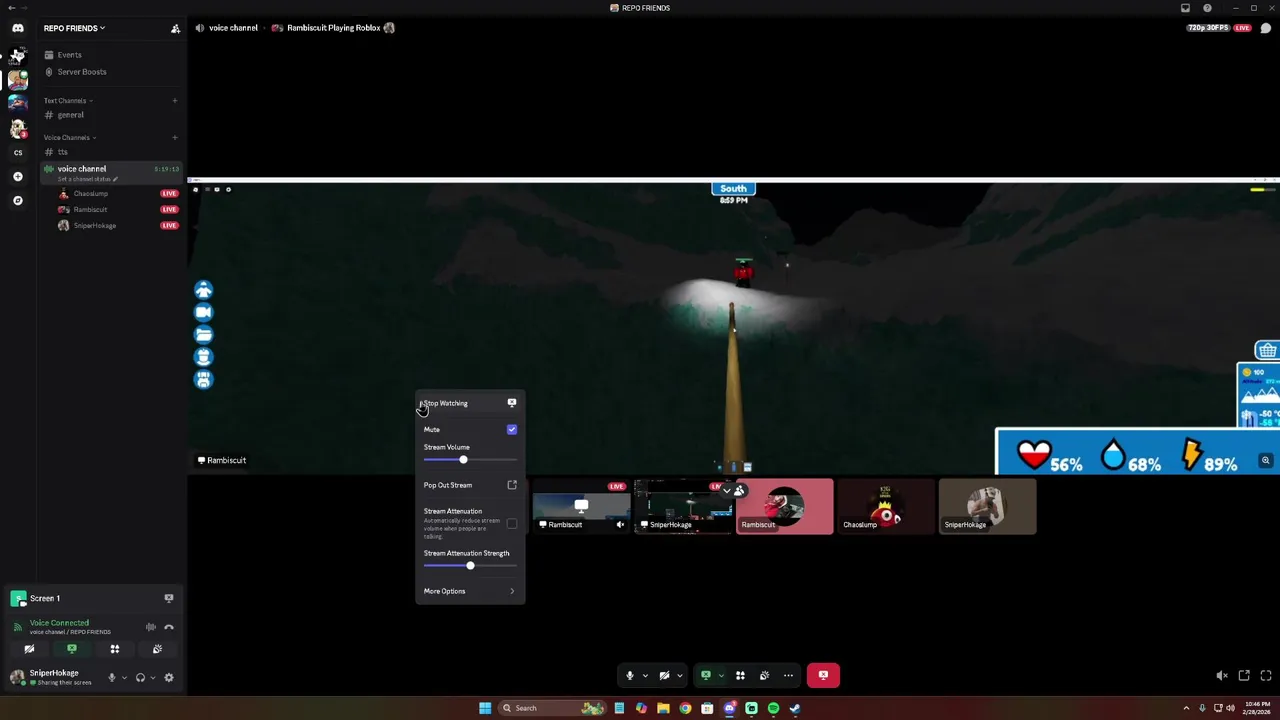The image size is (1280, 720).
Task: Open more options ellipsis in call bar
Action: click(x=789, y=675)
